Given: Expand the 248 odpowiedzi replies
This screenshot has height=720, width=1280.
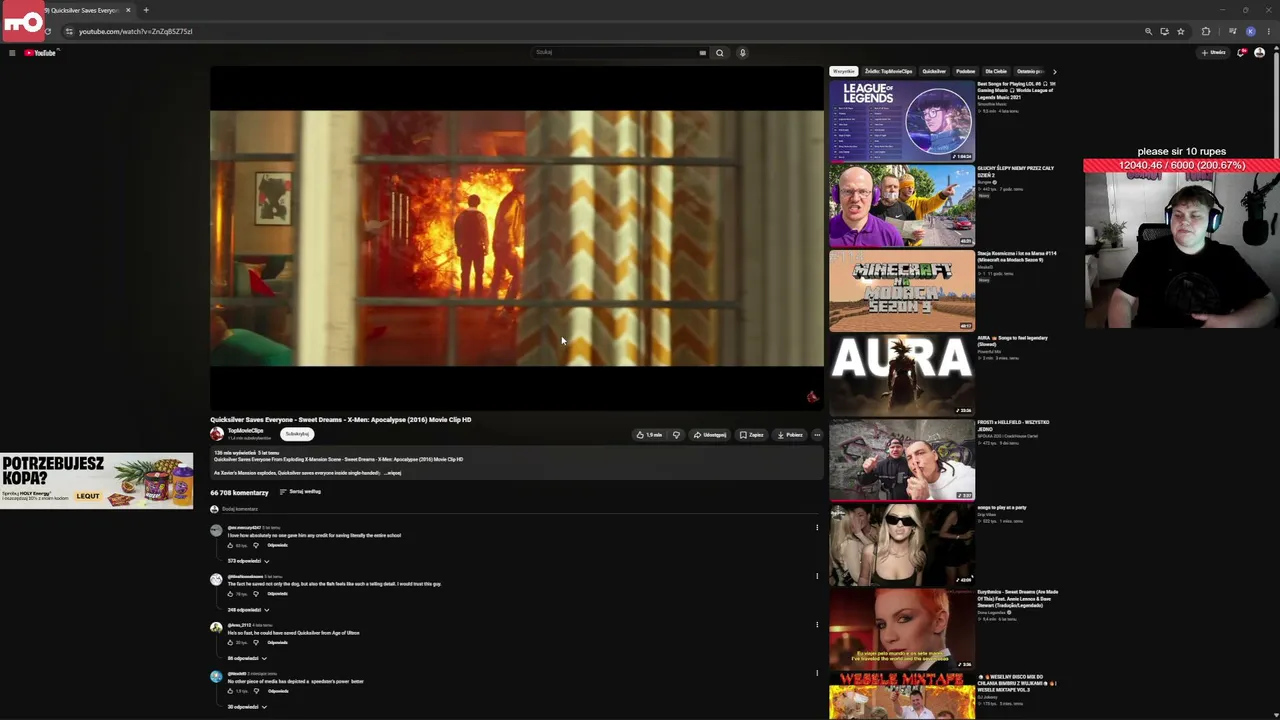Looking at the screenshot, I should pyautogui.click(x=248, y=610).
